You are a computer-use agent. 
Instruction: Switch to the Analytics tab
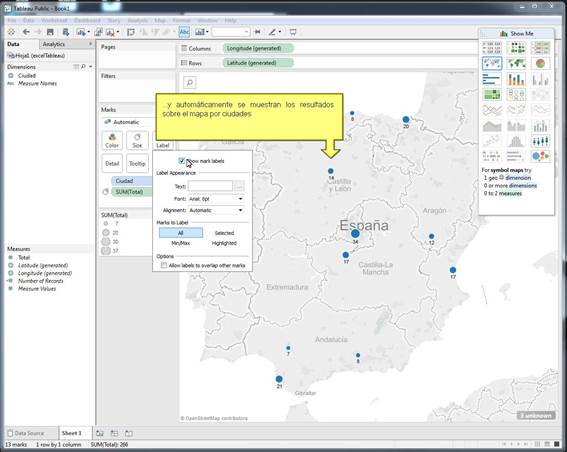tap(54, 44)
